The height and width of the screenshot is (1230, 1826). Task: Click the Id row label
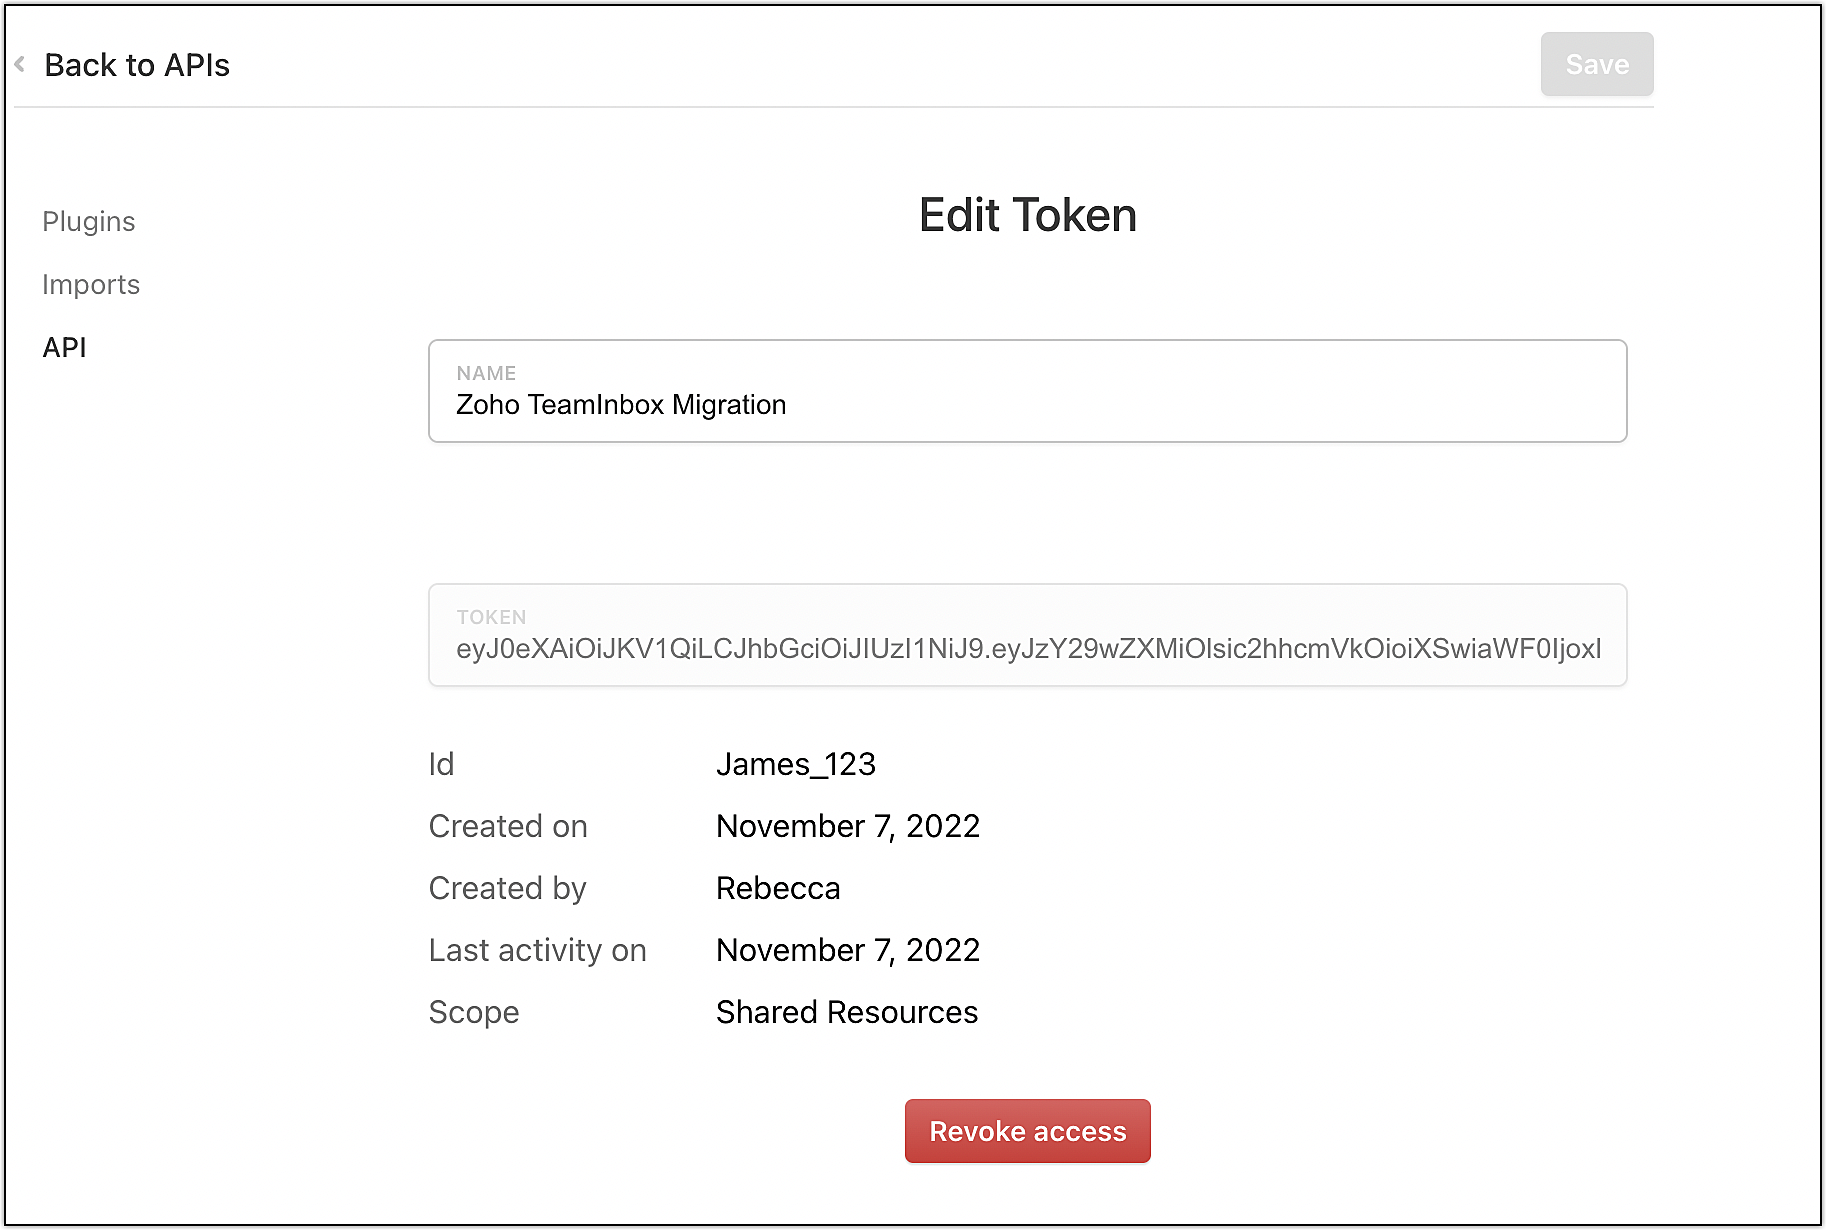pyautogui.click(x=441, y=764)
